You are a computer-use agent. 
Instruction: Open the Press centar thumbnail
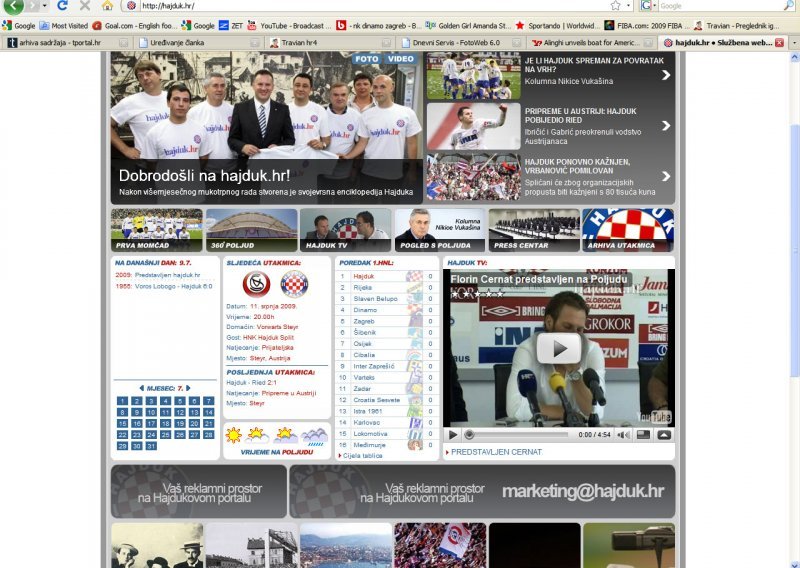coord(534,230)
